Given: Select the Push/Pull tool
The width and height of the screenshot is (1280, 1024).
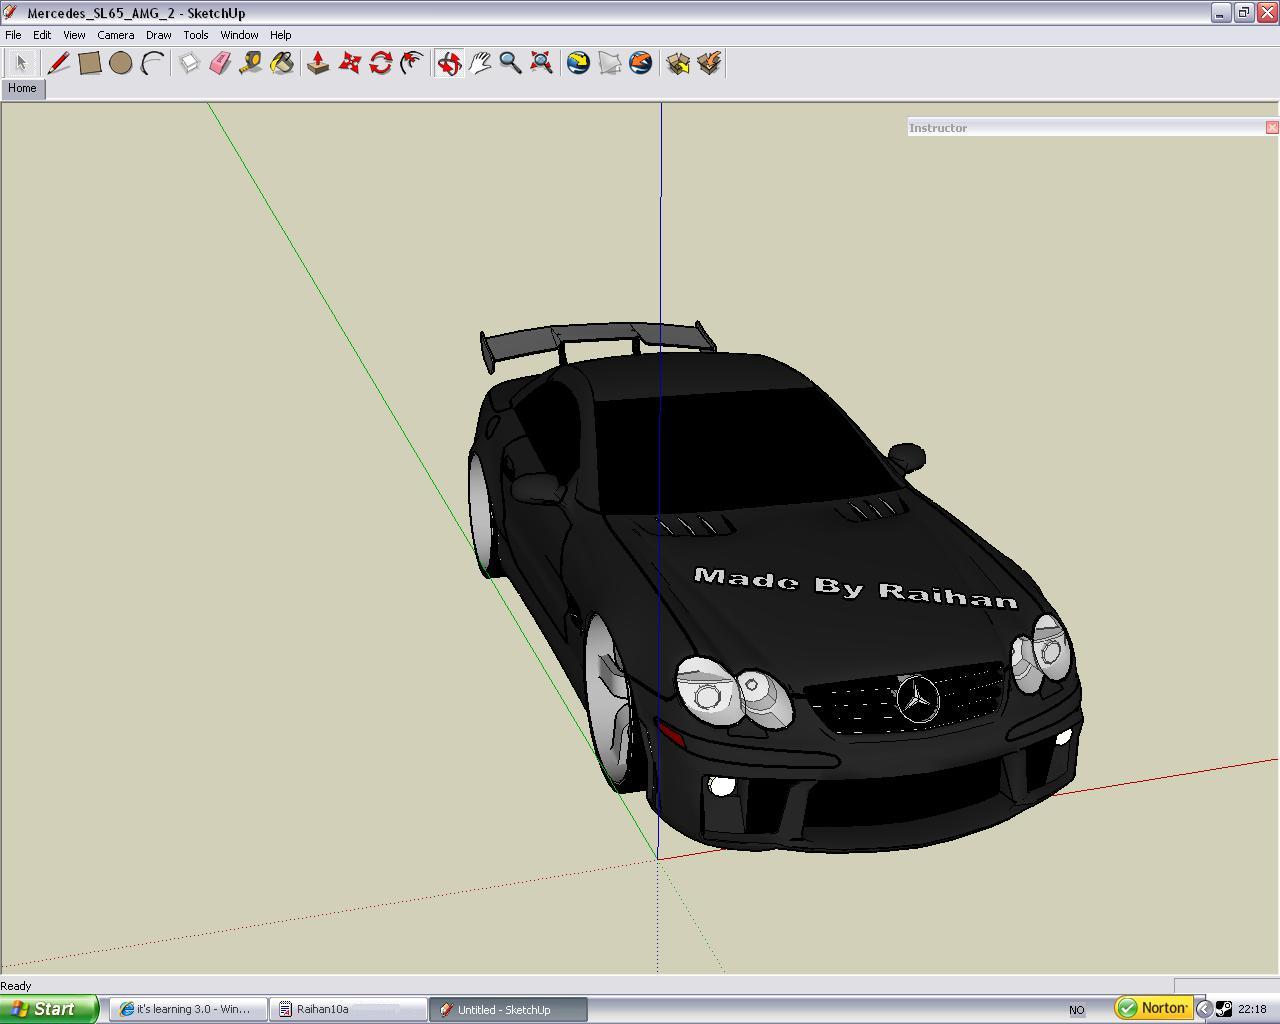Looking at the screenshot, I should click(x=318, y=63).
